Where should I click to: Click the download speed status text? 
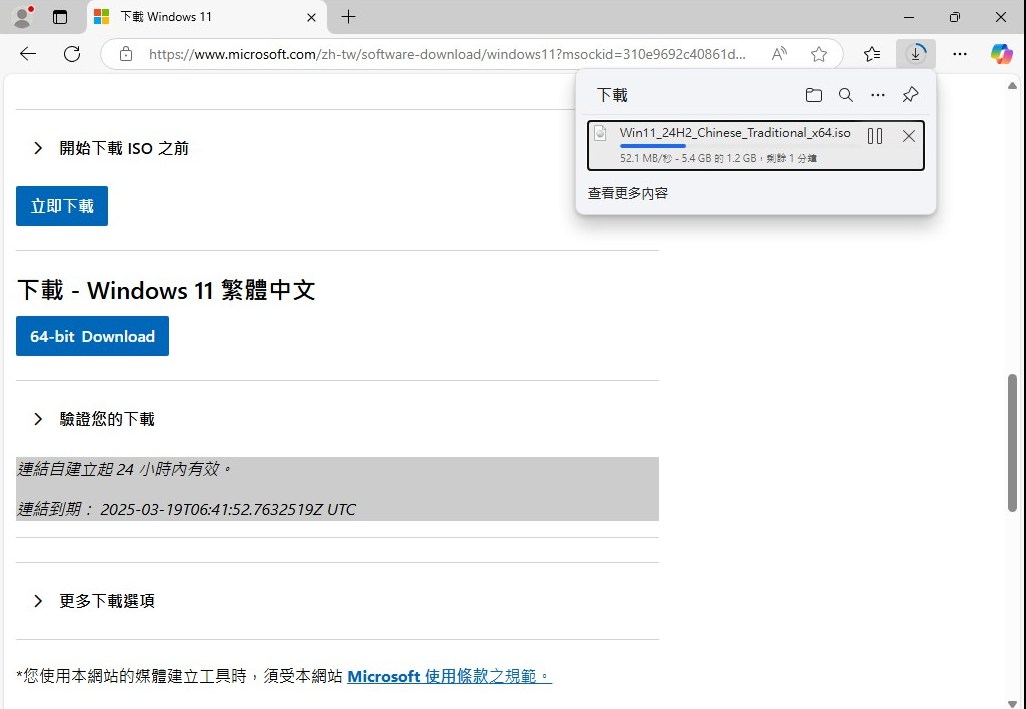pyautogui.click(x=718, y=158)
